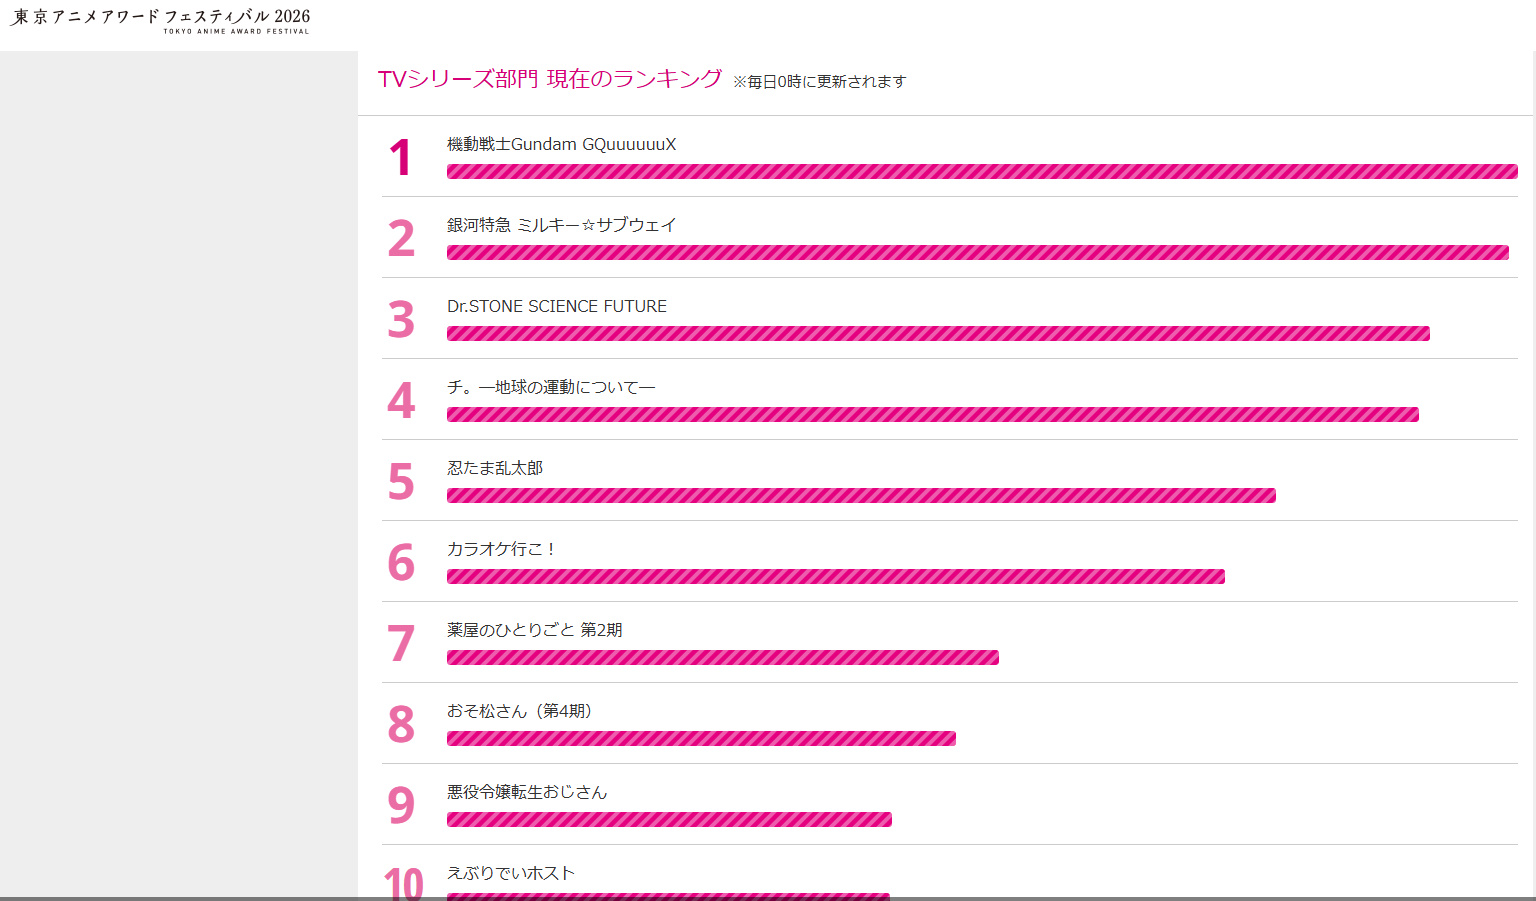Select the 機動戦士Gundam GQuuuuuuX title
The height and width of the screenshot is (901, 1536).
[561, 144]
